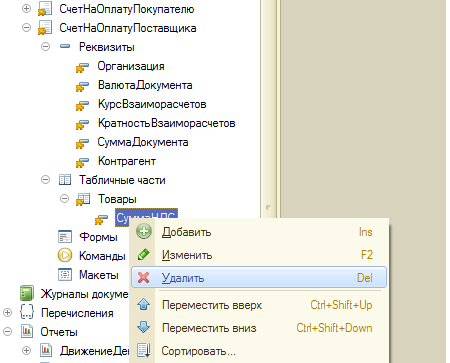Click the СчетНаОплатуПокупателю document icon
450x363 pixels.
pyautogui.click(x=45, y=9)
